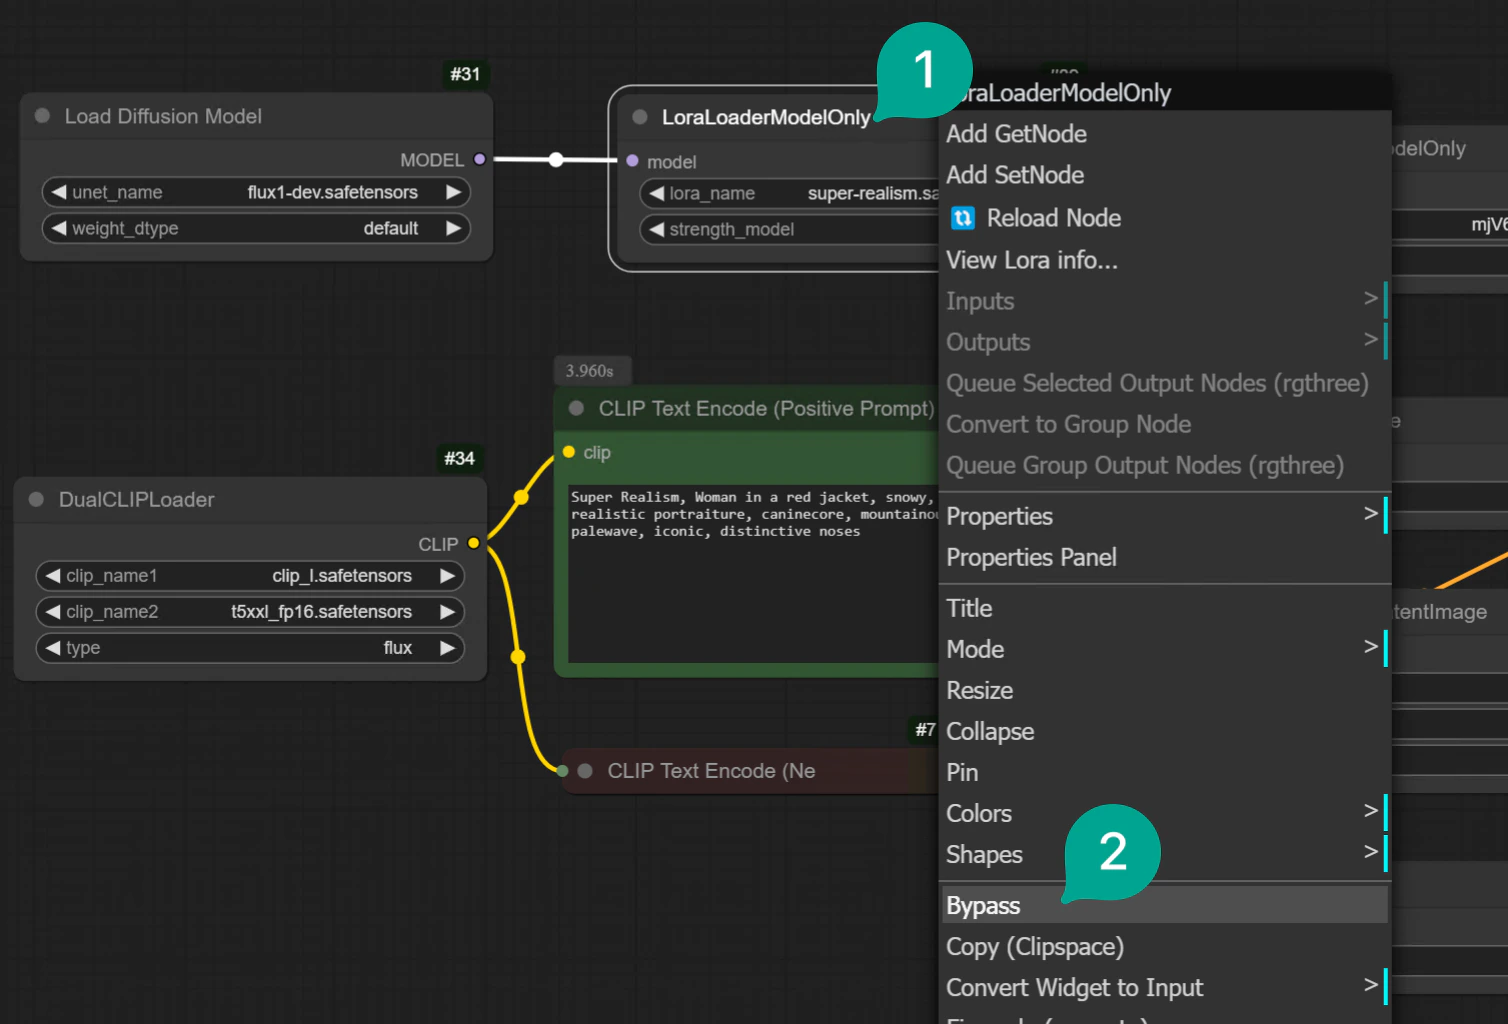The width and height of the screenshot is (1508, 1024).
Task: Click the positive prompt text area
Action: tap(753, 573)
